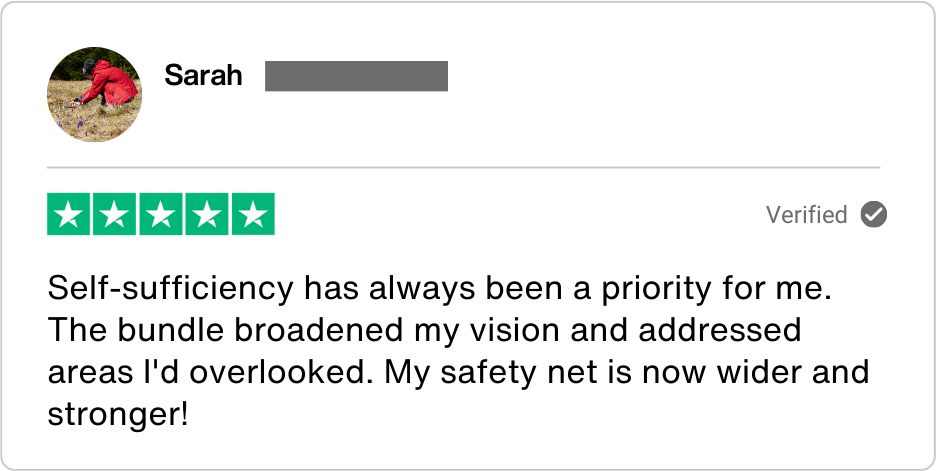Click the reviewer name Sarah
The image size is (936, 471).
point(203,76)
